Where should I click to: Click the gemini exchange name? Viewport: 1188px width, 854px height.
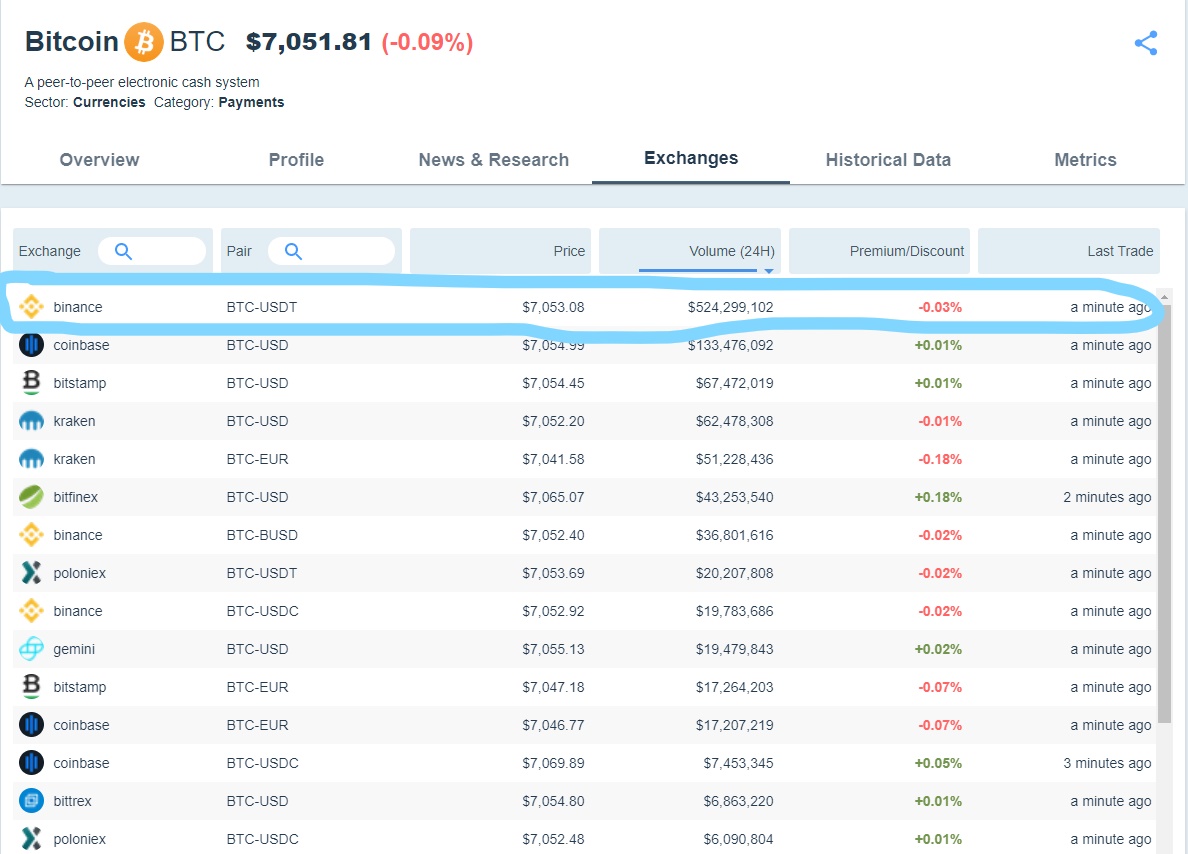[74, 649]
